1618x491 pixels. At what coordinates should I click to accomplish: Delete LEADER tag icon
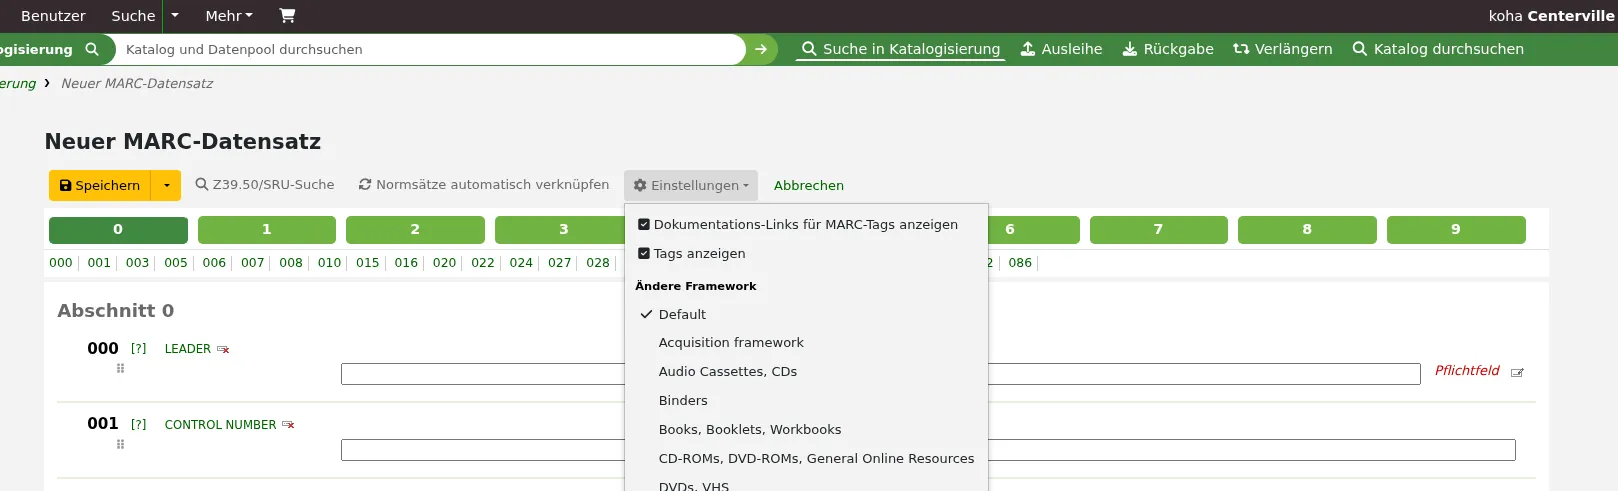click(223, 349)
